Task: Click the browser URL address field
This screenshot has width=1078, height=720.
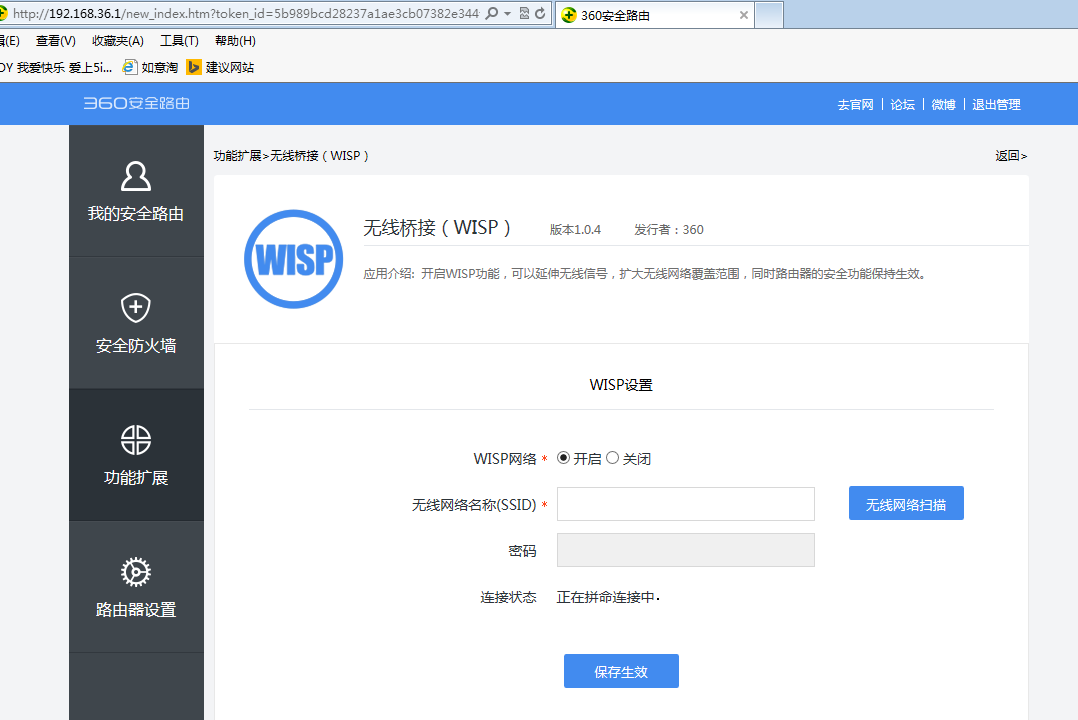Action: [x=246, y=14]
